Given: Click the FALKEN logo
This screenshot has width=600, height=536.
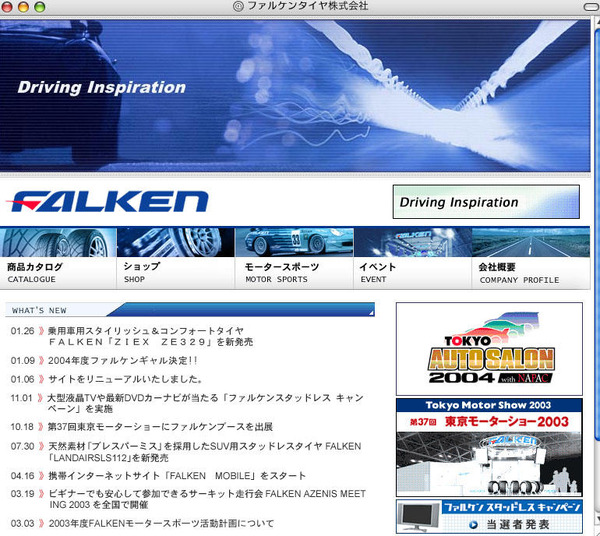Looking at the screenshot, I should 107,201.
